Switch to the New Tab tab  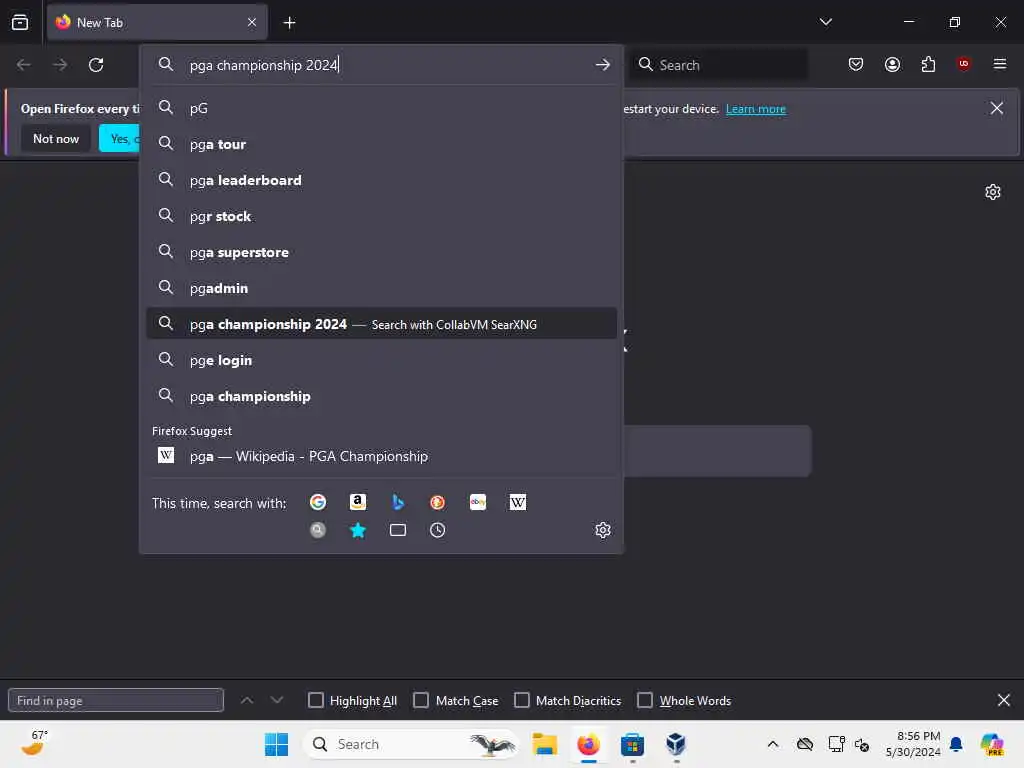(157, 23)
